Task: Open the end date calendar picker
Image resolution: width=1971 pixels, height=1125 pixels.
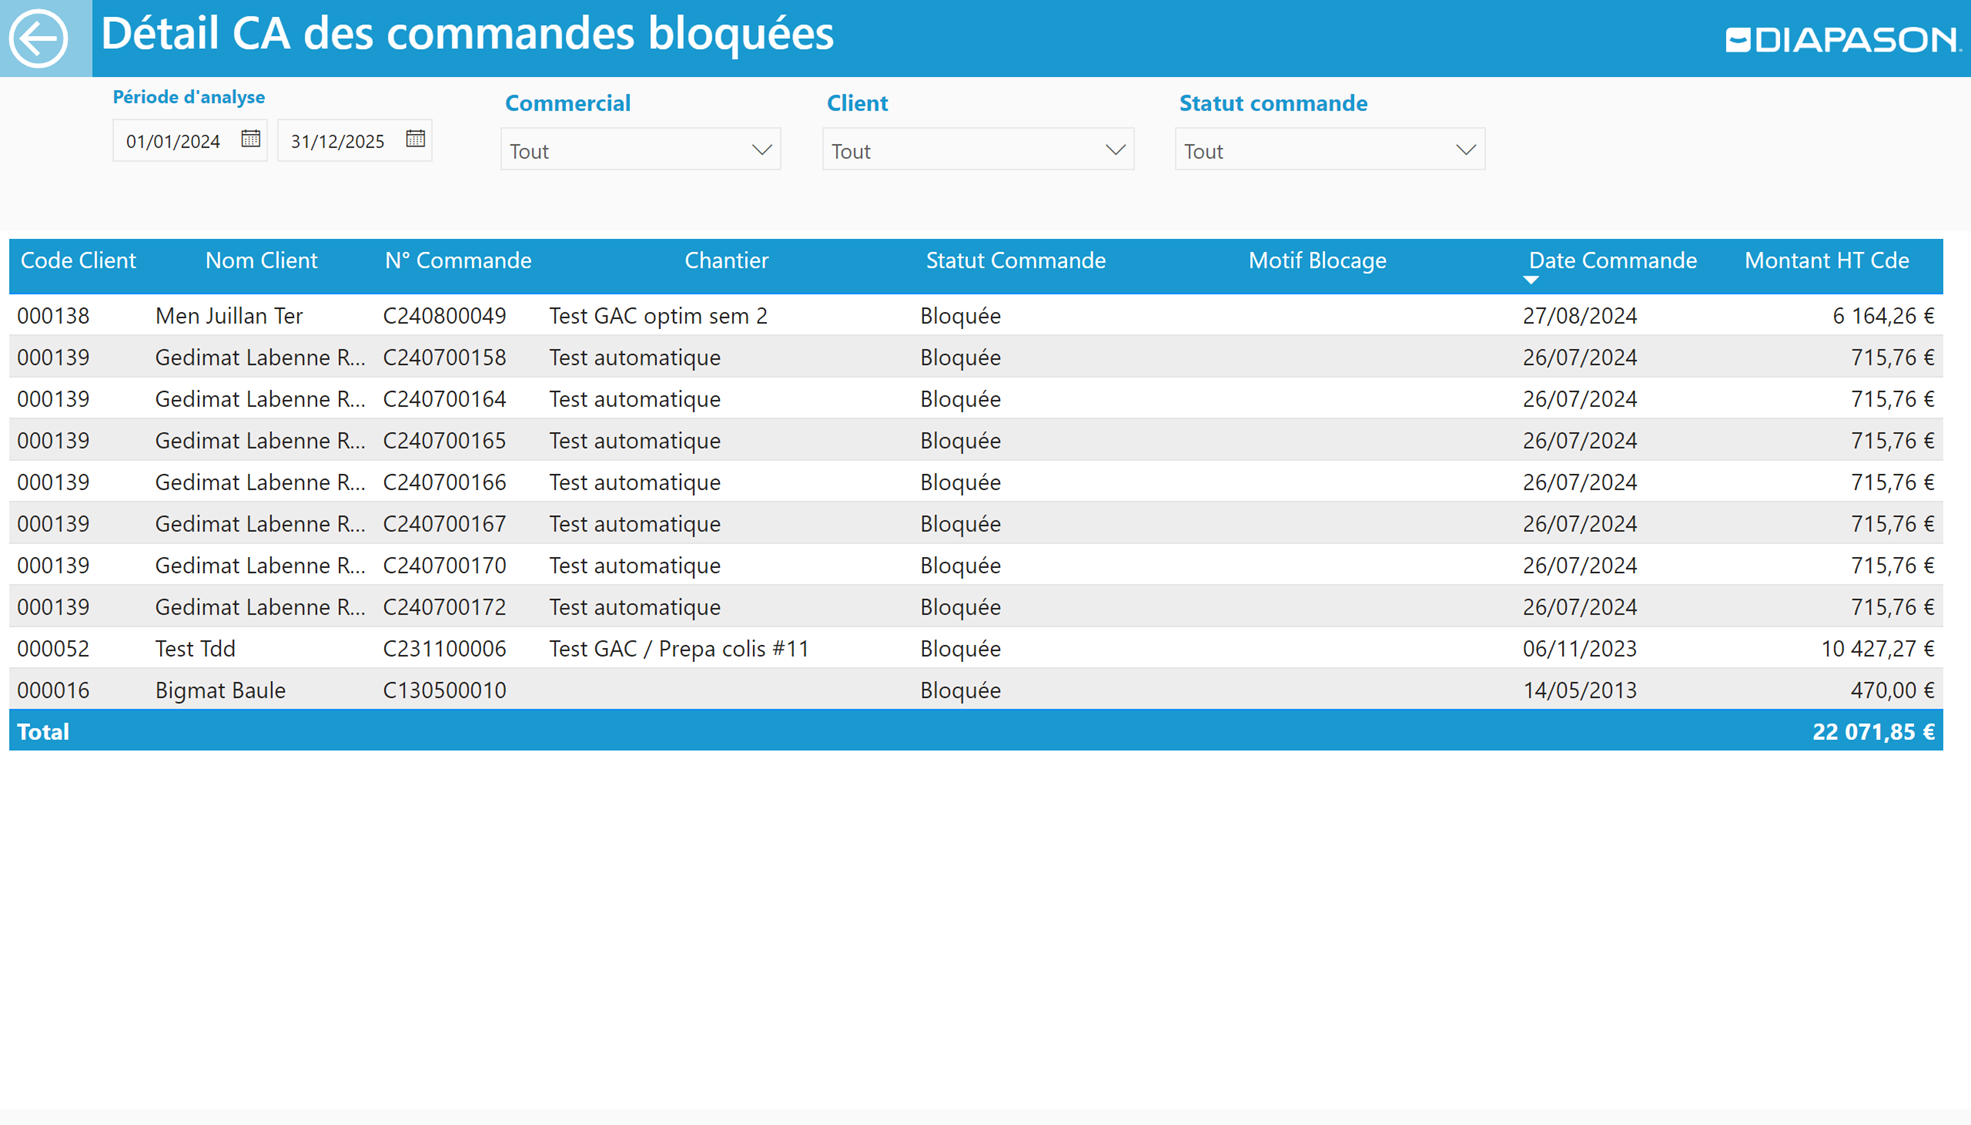Action: [415, 139]
